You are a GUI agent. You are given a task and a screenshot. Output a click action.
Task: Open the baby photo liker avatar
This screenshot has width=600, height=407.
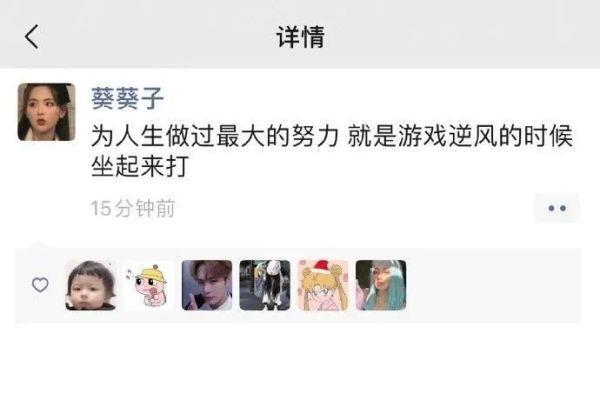(91, 285)
